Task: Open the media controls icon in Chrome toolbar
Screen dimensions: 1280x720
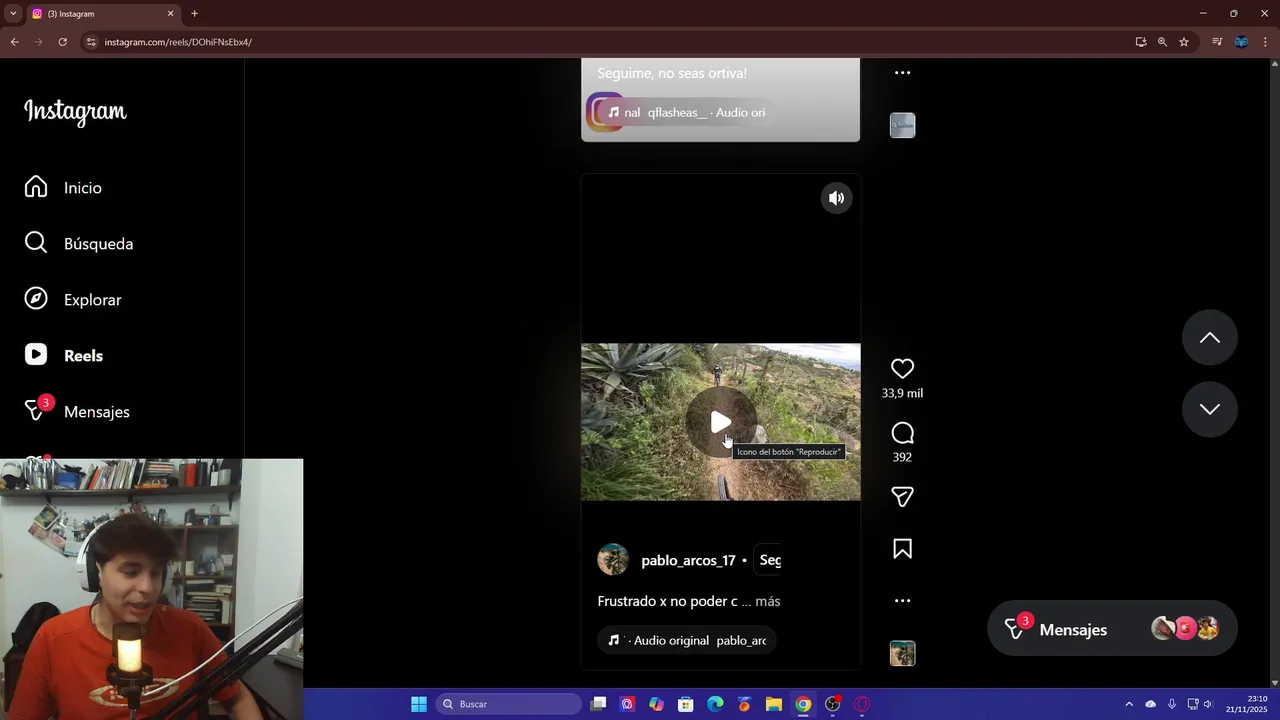Action: point(1217,42)
